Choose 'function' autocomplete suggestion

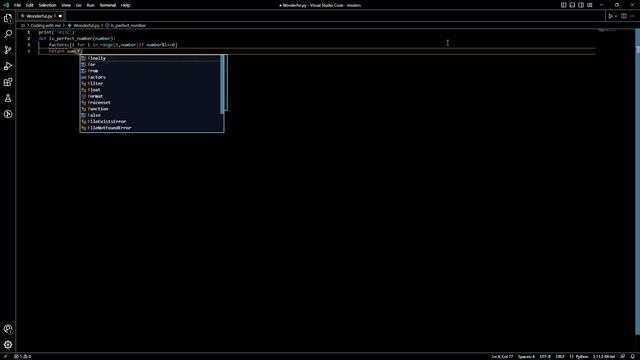pyautogui.click(x=150, y=109)
